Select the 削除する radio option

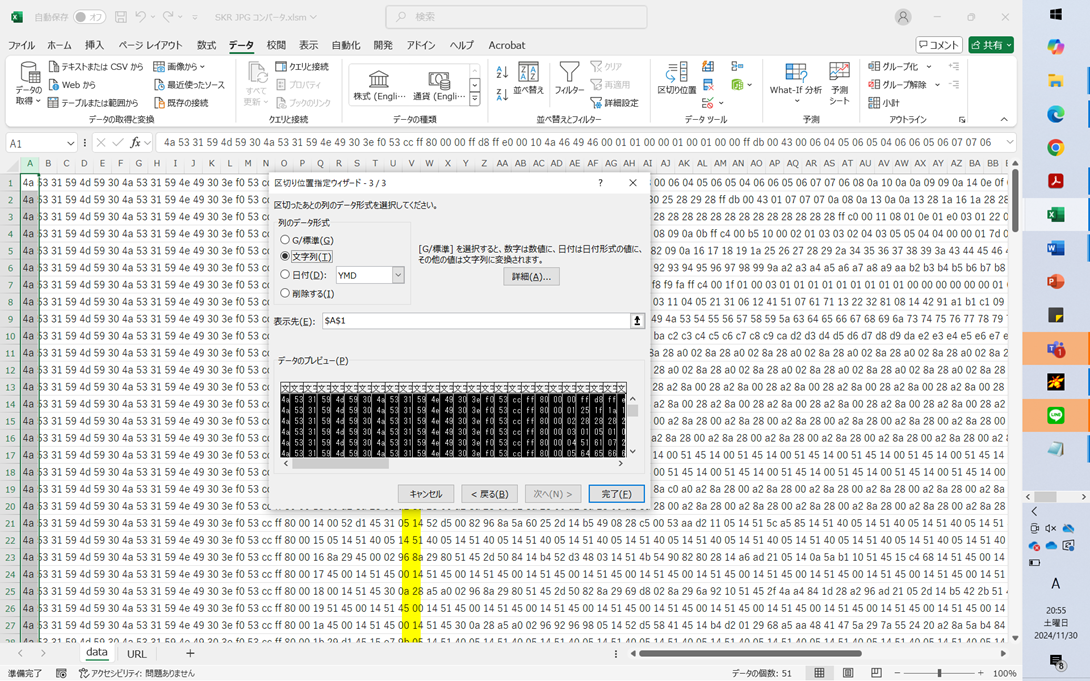tap(285, 293)
